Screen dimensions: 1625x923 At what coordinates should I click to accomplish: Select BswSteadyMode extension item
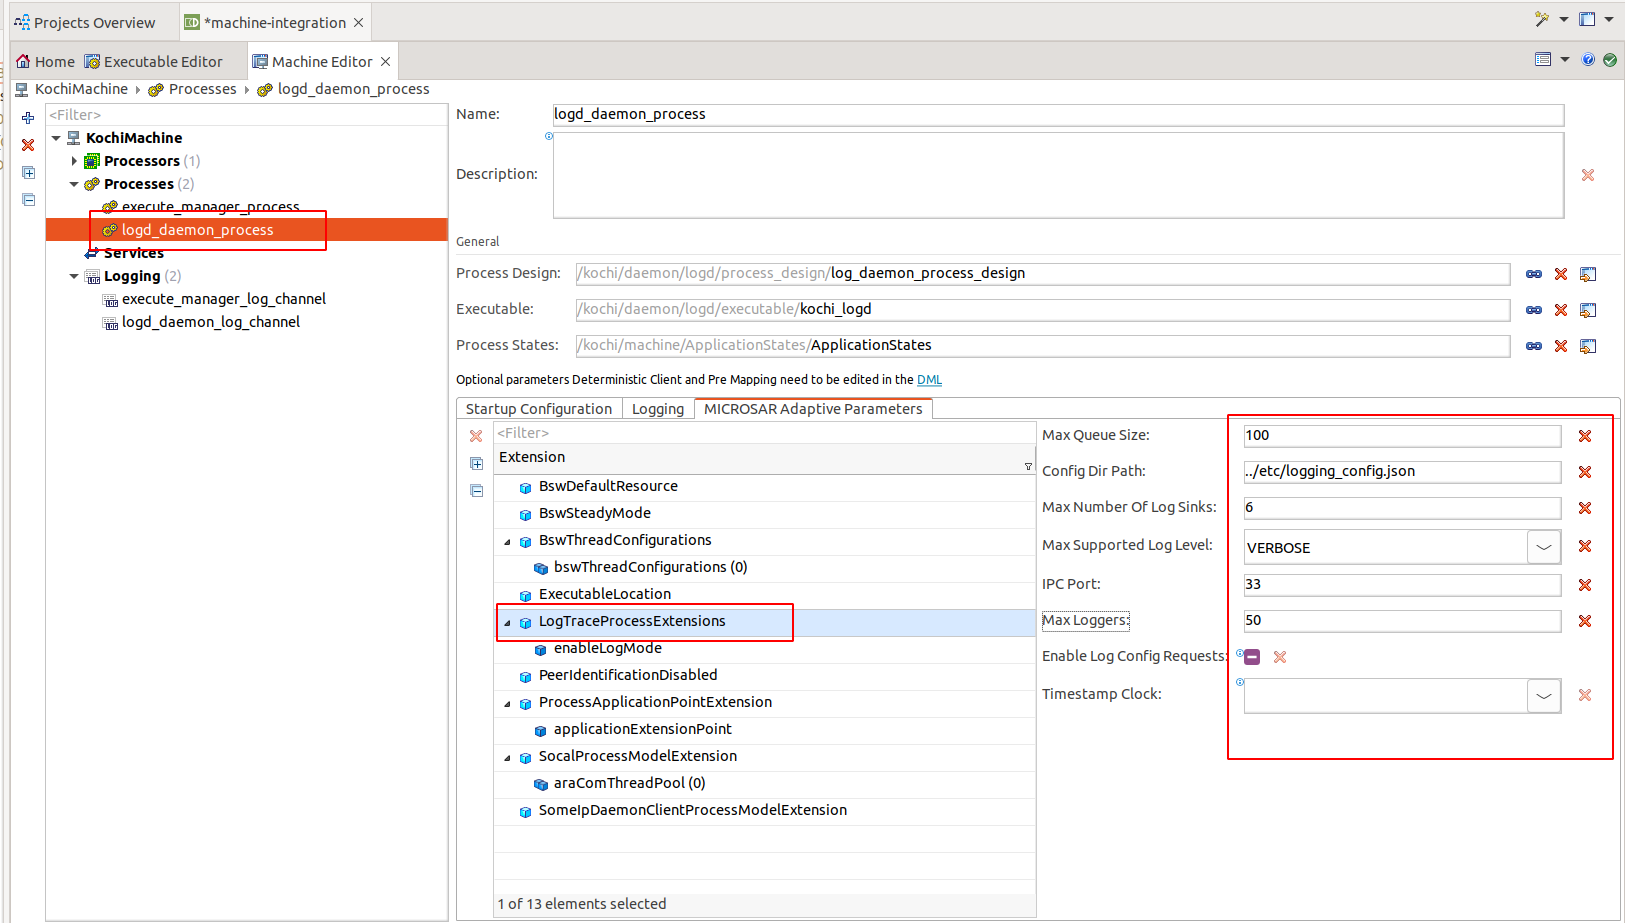pyautogui.click(x=595, y=514)
